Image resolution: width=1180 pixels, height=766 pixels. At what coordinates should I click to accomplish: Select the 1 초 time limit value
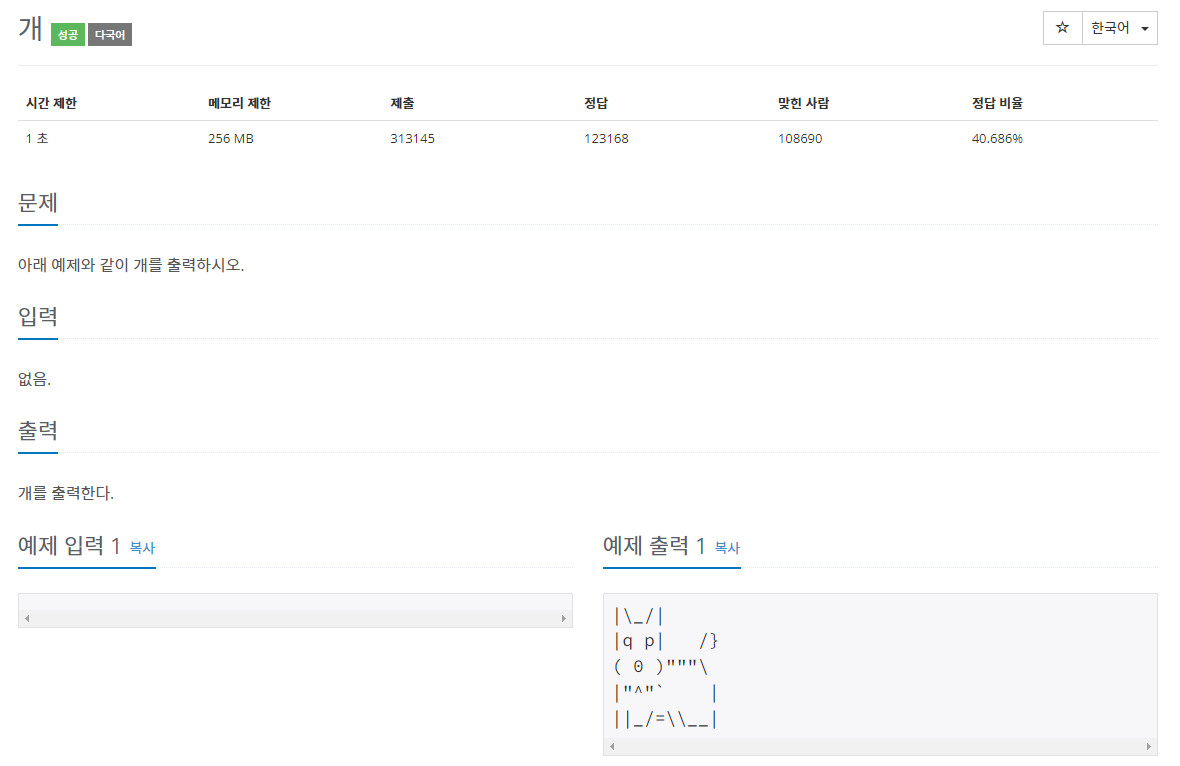[37, 138]
